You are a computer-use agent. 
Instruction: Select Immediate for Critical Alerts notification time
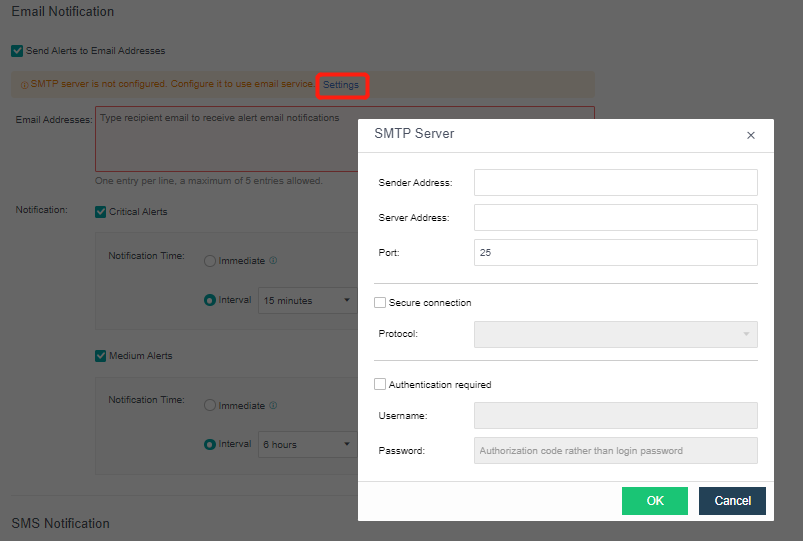click(x=210, y=261)
